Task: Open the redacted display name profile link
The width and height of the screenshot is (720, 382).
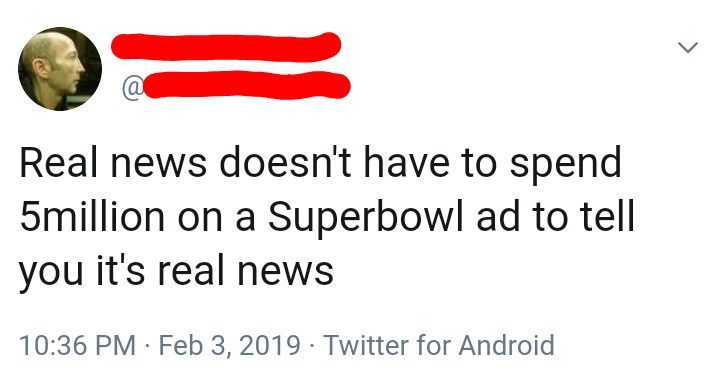Action: [x=226, y=46]
